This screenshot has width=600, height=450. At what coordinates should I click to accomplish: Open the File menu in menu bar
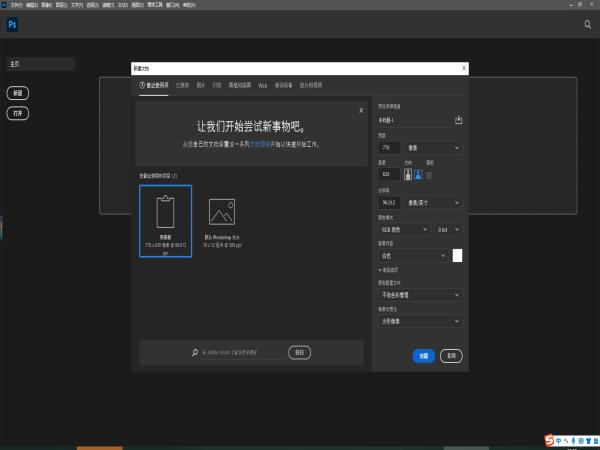(15, 4)
